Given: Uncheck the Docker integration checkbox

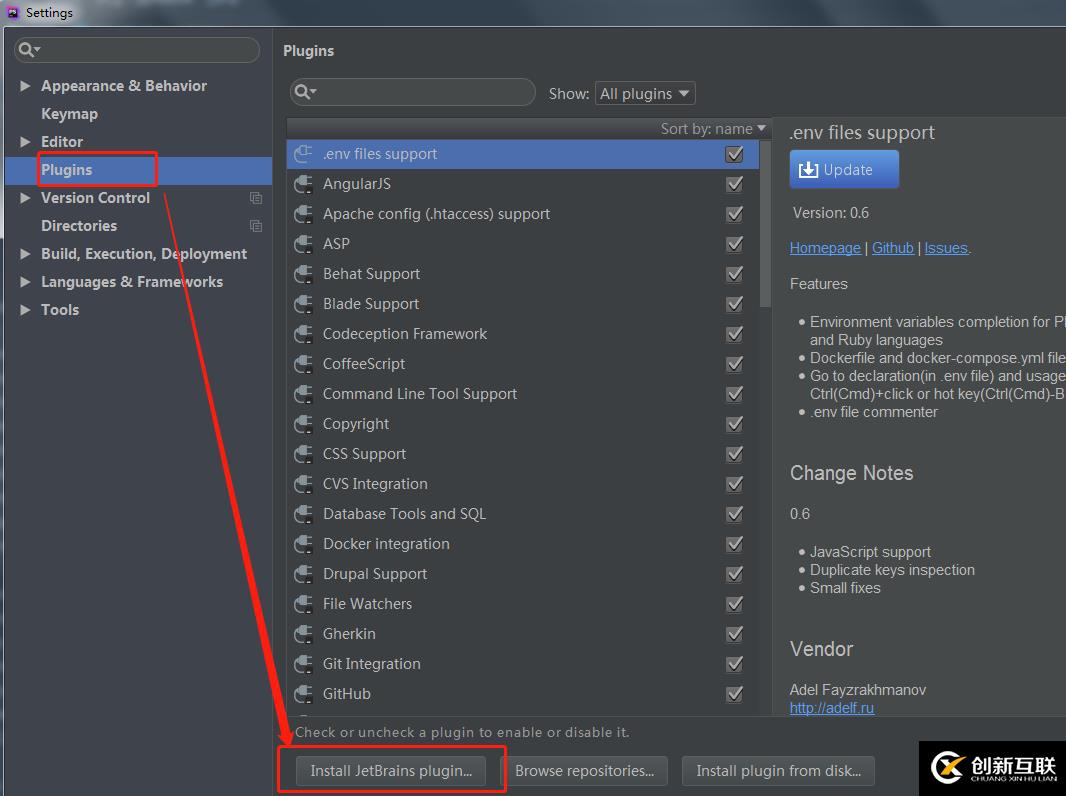Looking at the screenshot, I should pyautogui.click(x=734, y=544).
